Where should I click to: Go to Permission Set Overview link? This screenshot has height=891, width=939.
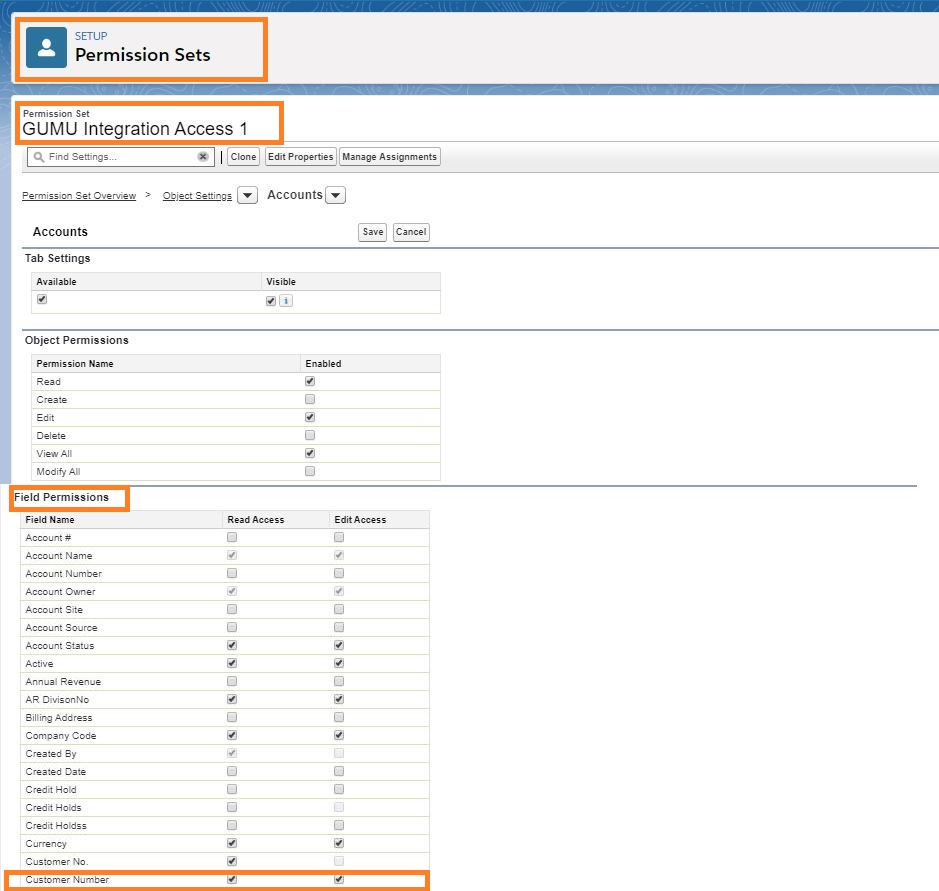click(x=79, y=196)
